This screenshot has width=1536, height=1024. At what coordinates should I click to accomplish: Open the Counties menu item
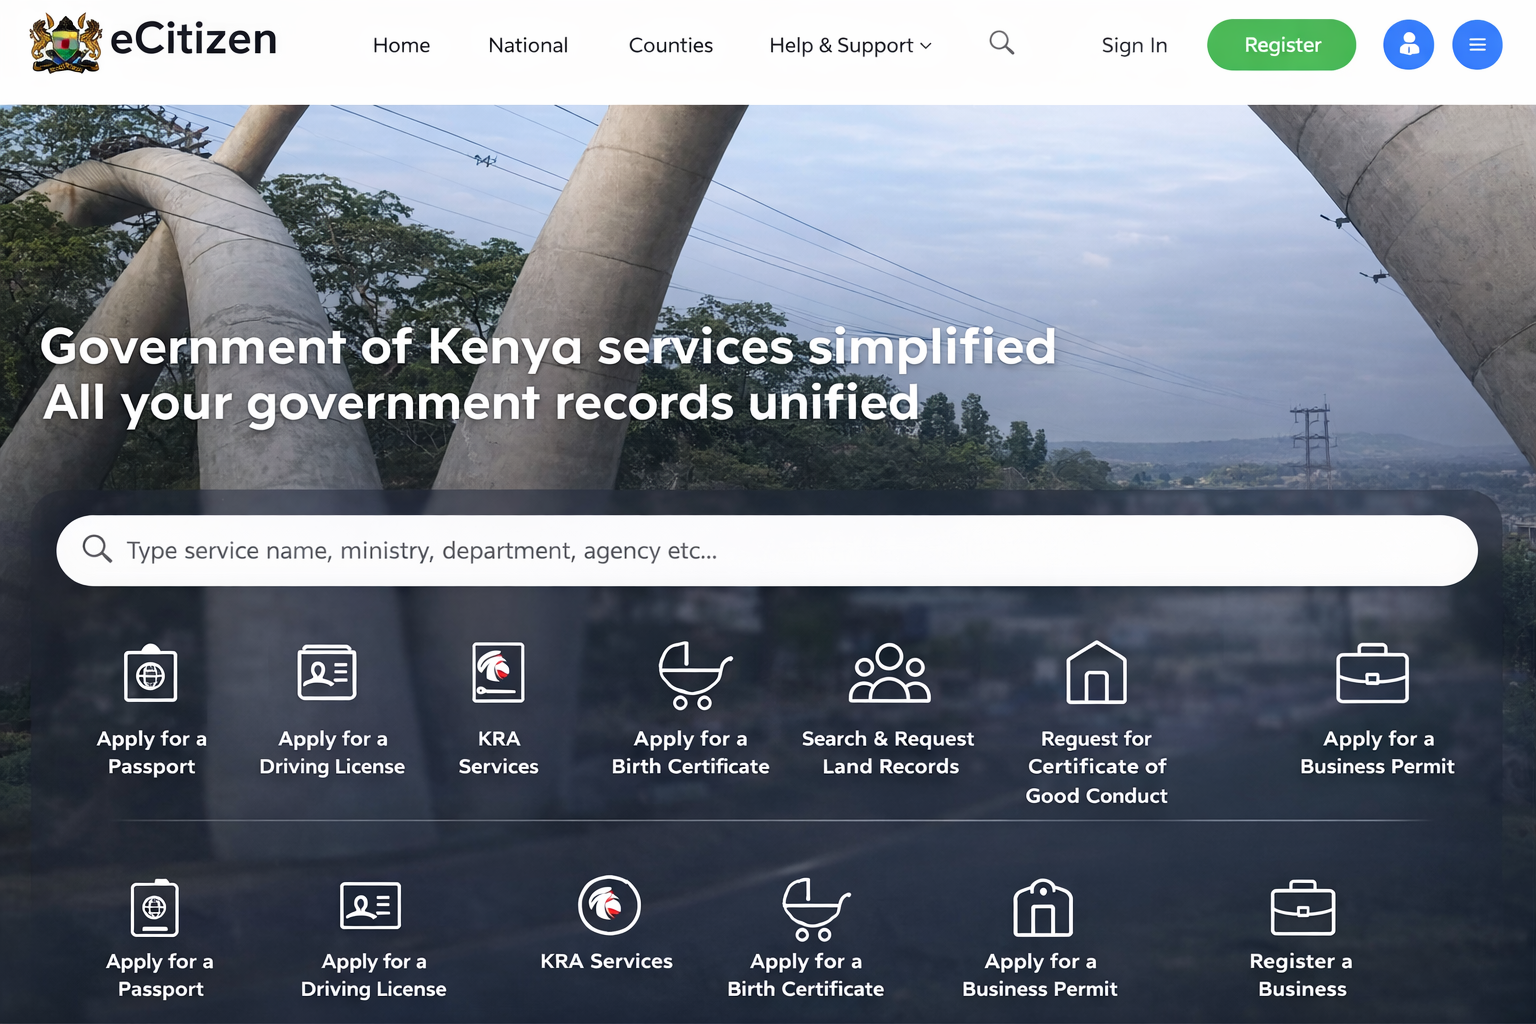[x=670, y=45]
